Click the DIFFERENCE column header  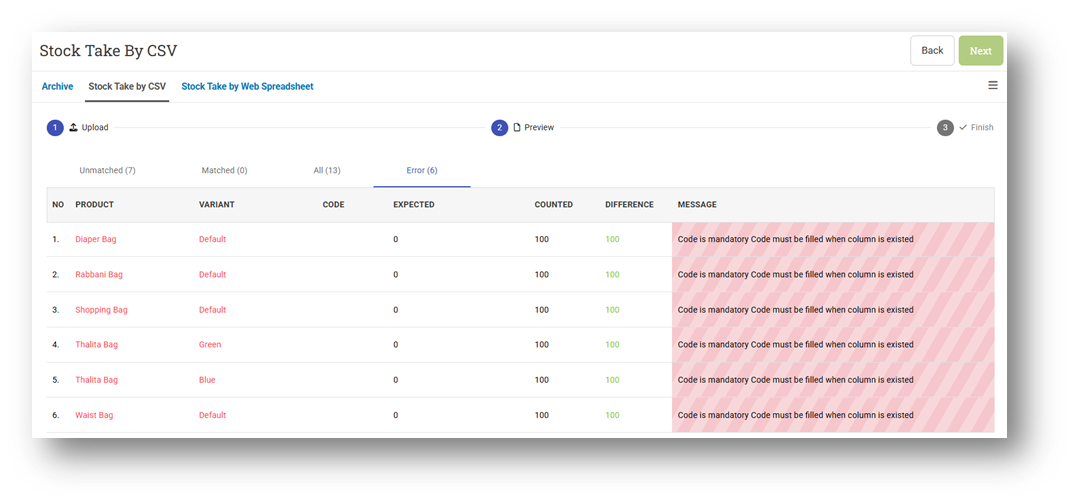pyautogui.click(x=629, y=205)
